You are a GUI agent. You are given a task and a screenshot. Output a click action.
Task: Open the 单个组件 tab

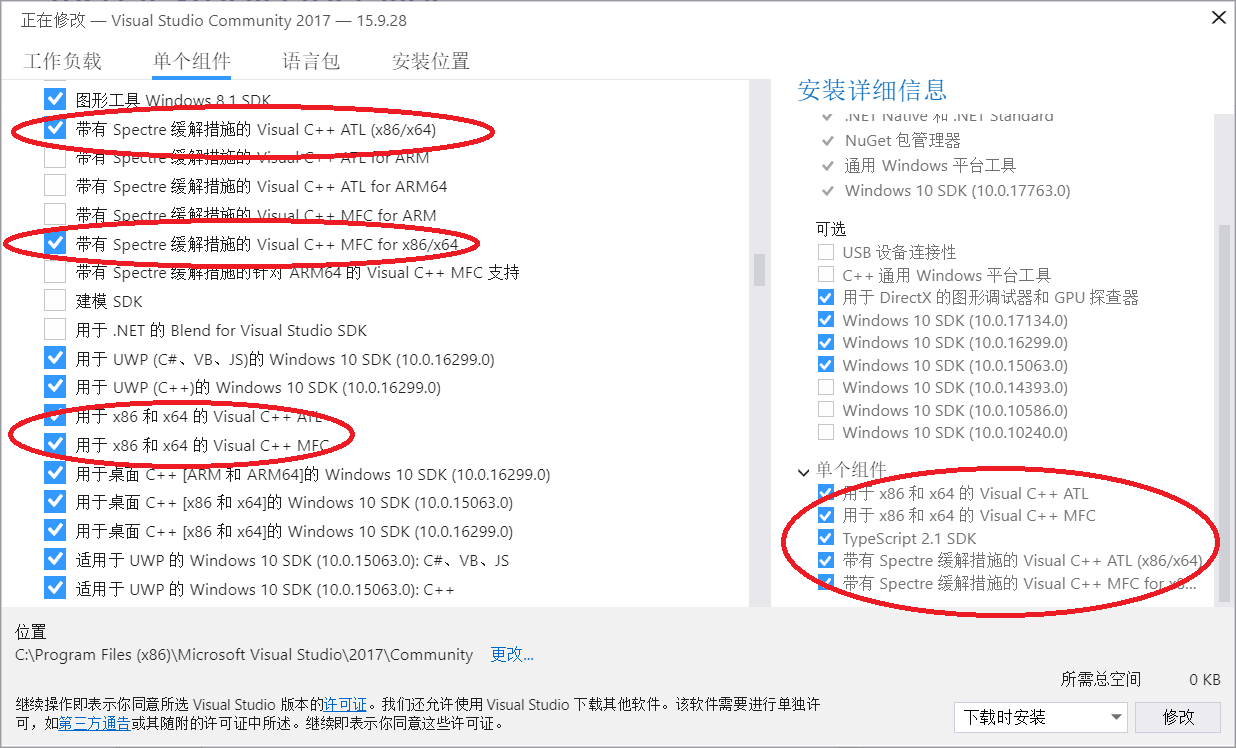[x=192, y=61]
